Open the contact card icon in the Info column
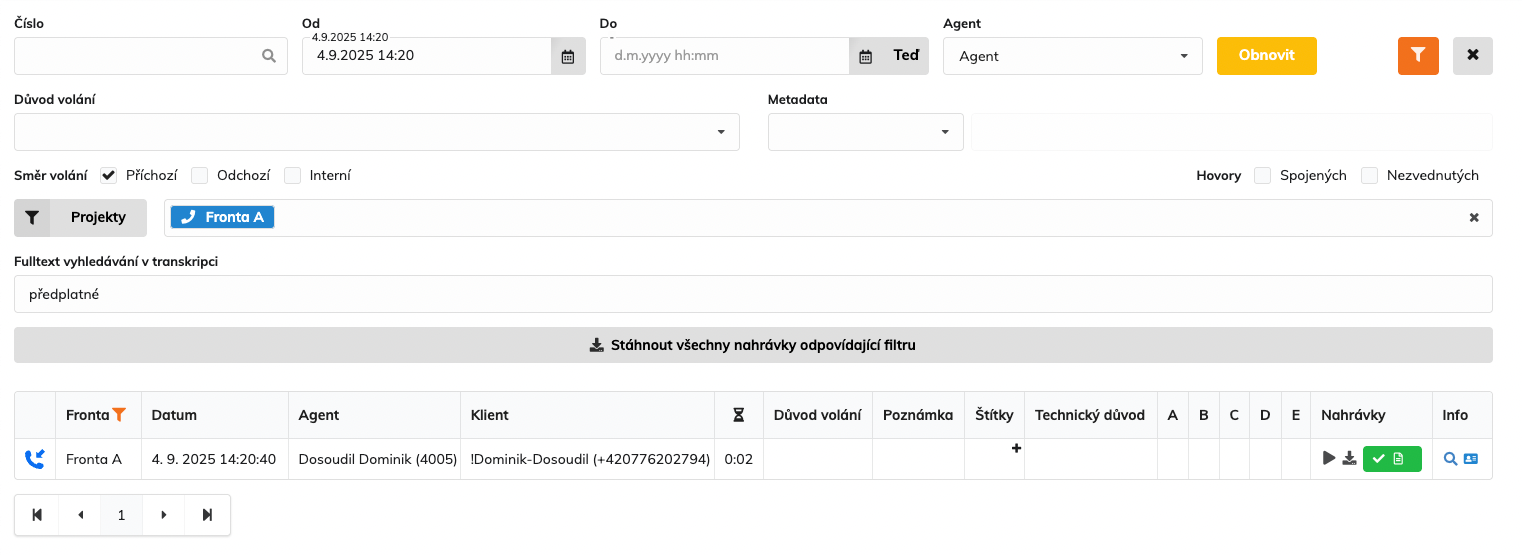This screenshot has width=1522, height=555. pos(1471,459)
